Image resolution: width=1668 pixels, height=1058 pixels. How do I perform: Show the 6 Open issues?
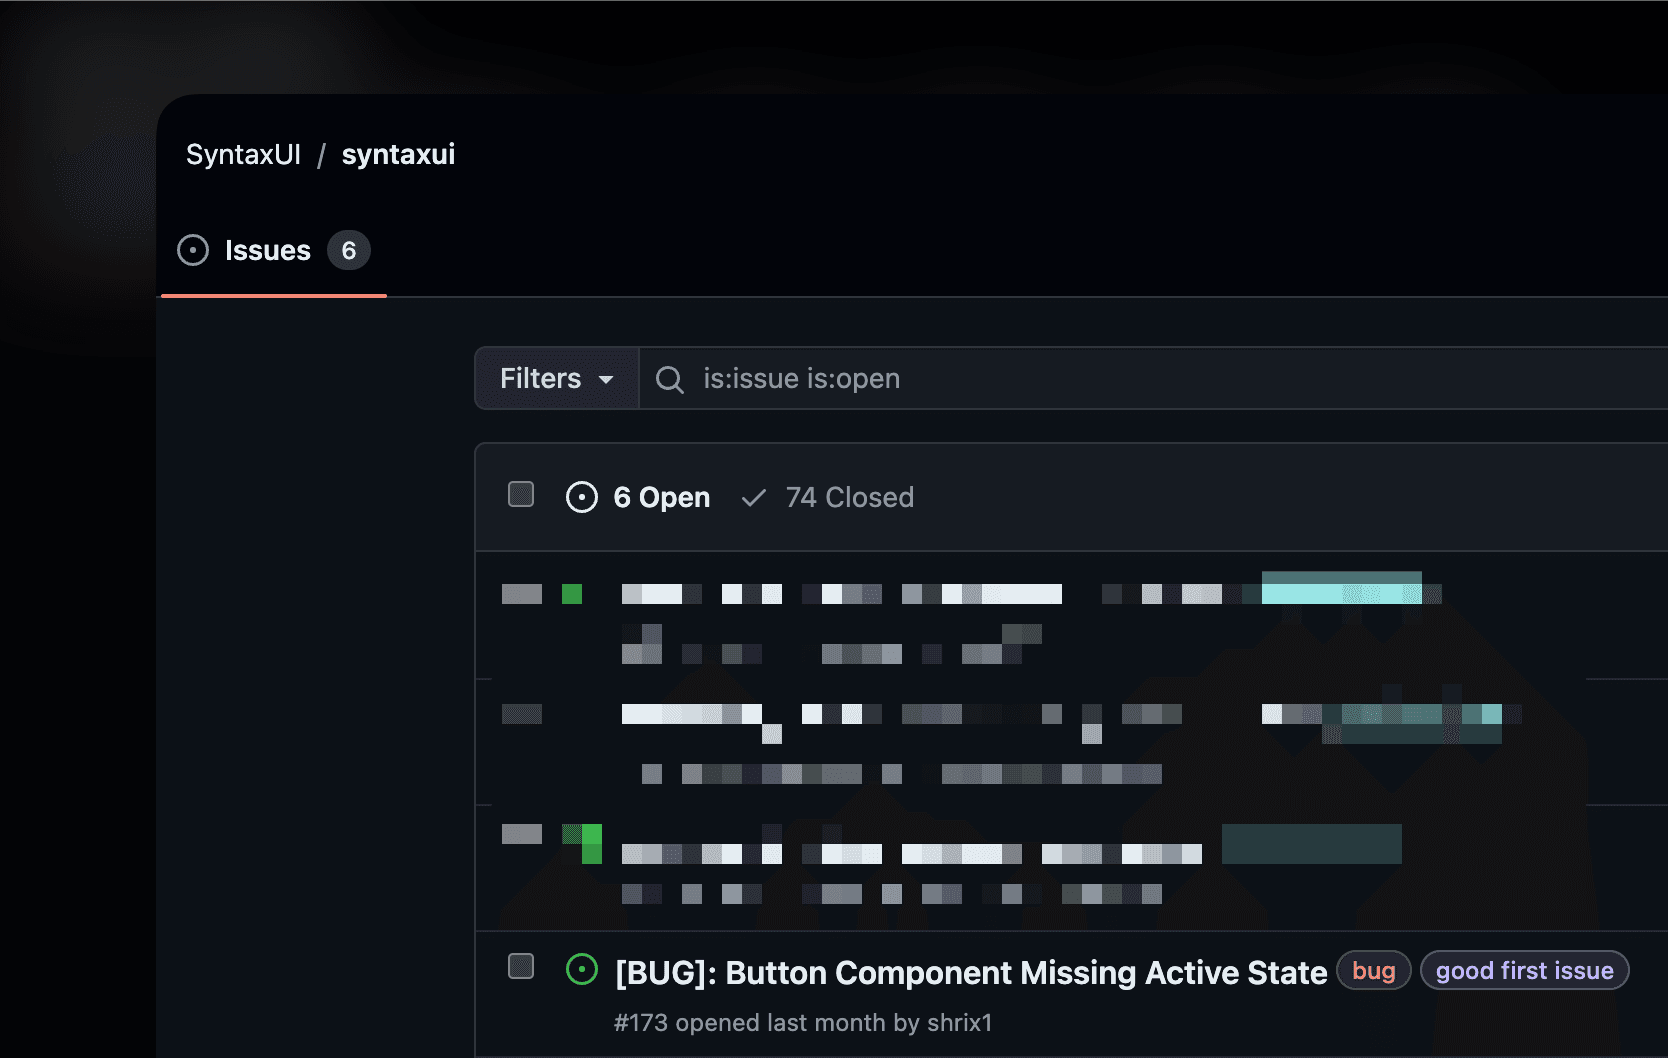coord(638,497)
